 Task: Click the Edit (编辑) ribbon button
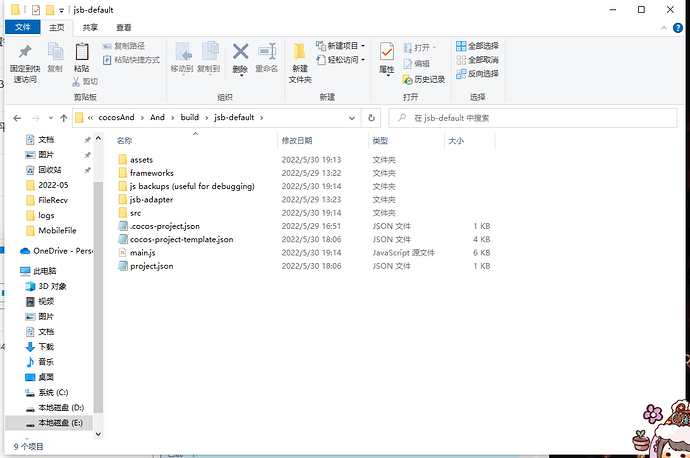pos(416,64)
